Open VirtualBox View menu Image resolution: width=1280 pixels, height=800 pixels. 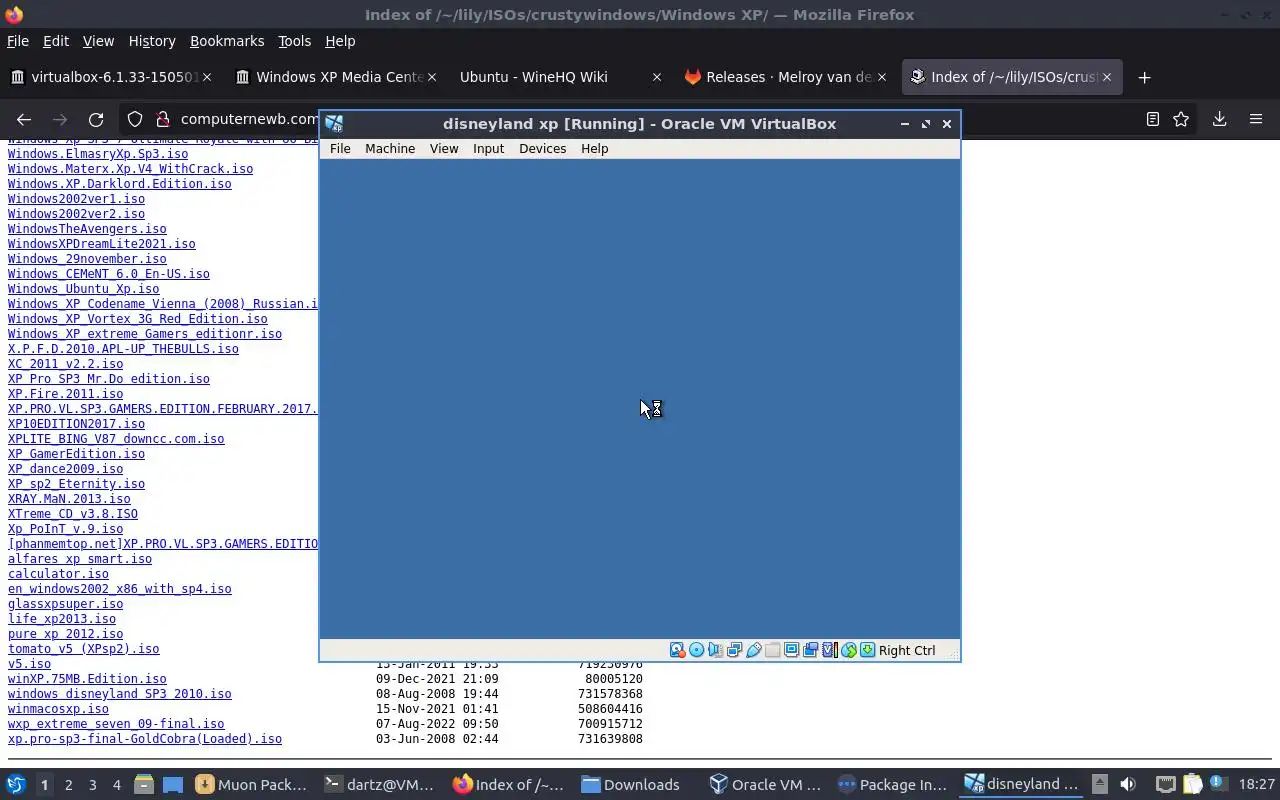pos(444,148)
